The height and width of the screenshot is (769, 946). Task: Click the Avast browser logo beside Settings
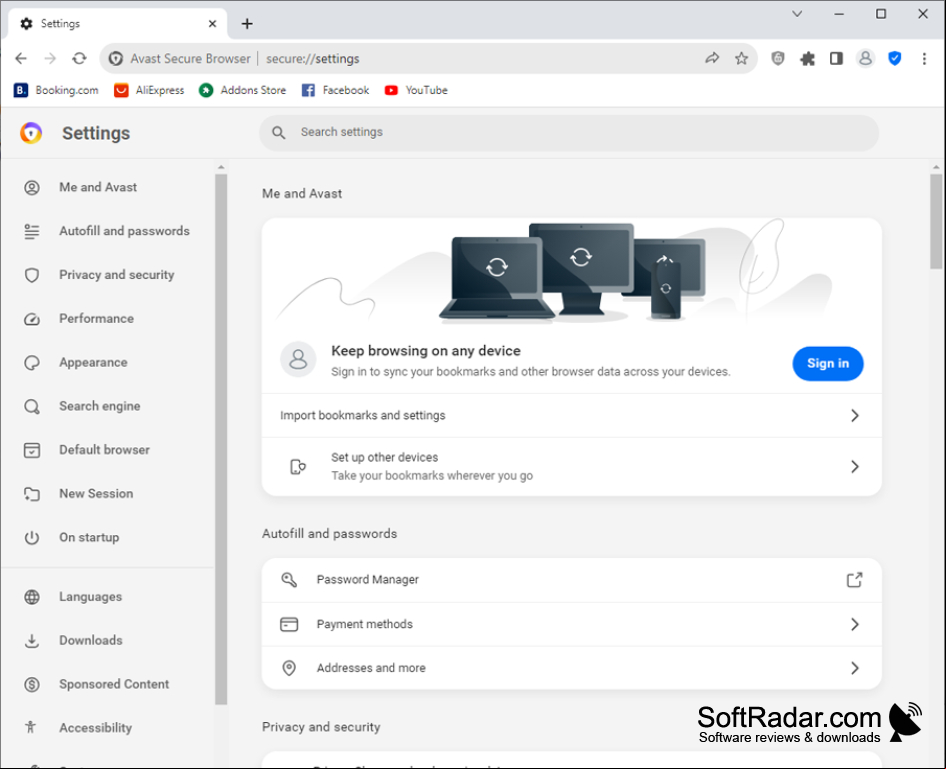click(x=31, y=133)
